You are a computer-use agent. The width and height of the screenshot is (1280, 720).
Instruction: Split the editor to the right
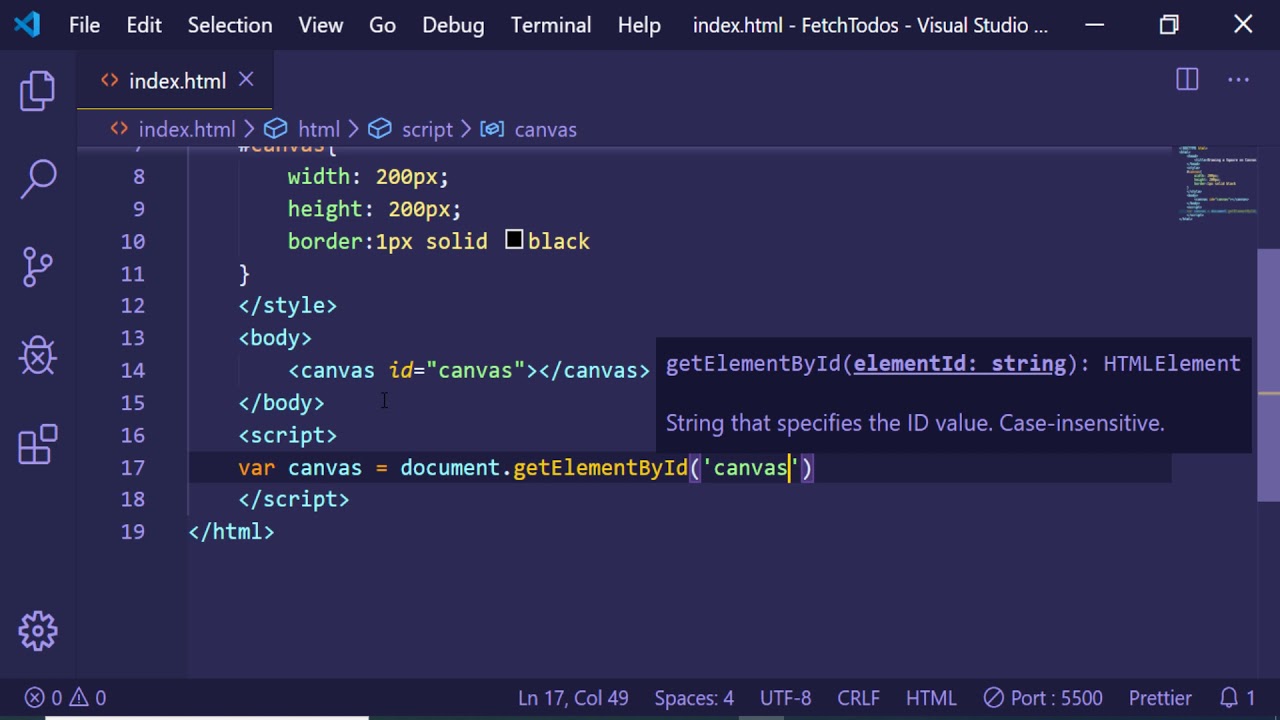(1187, 80)
